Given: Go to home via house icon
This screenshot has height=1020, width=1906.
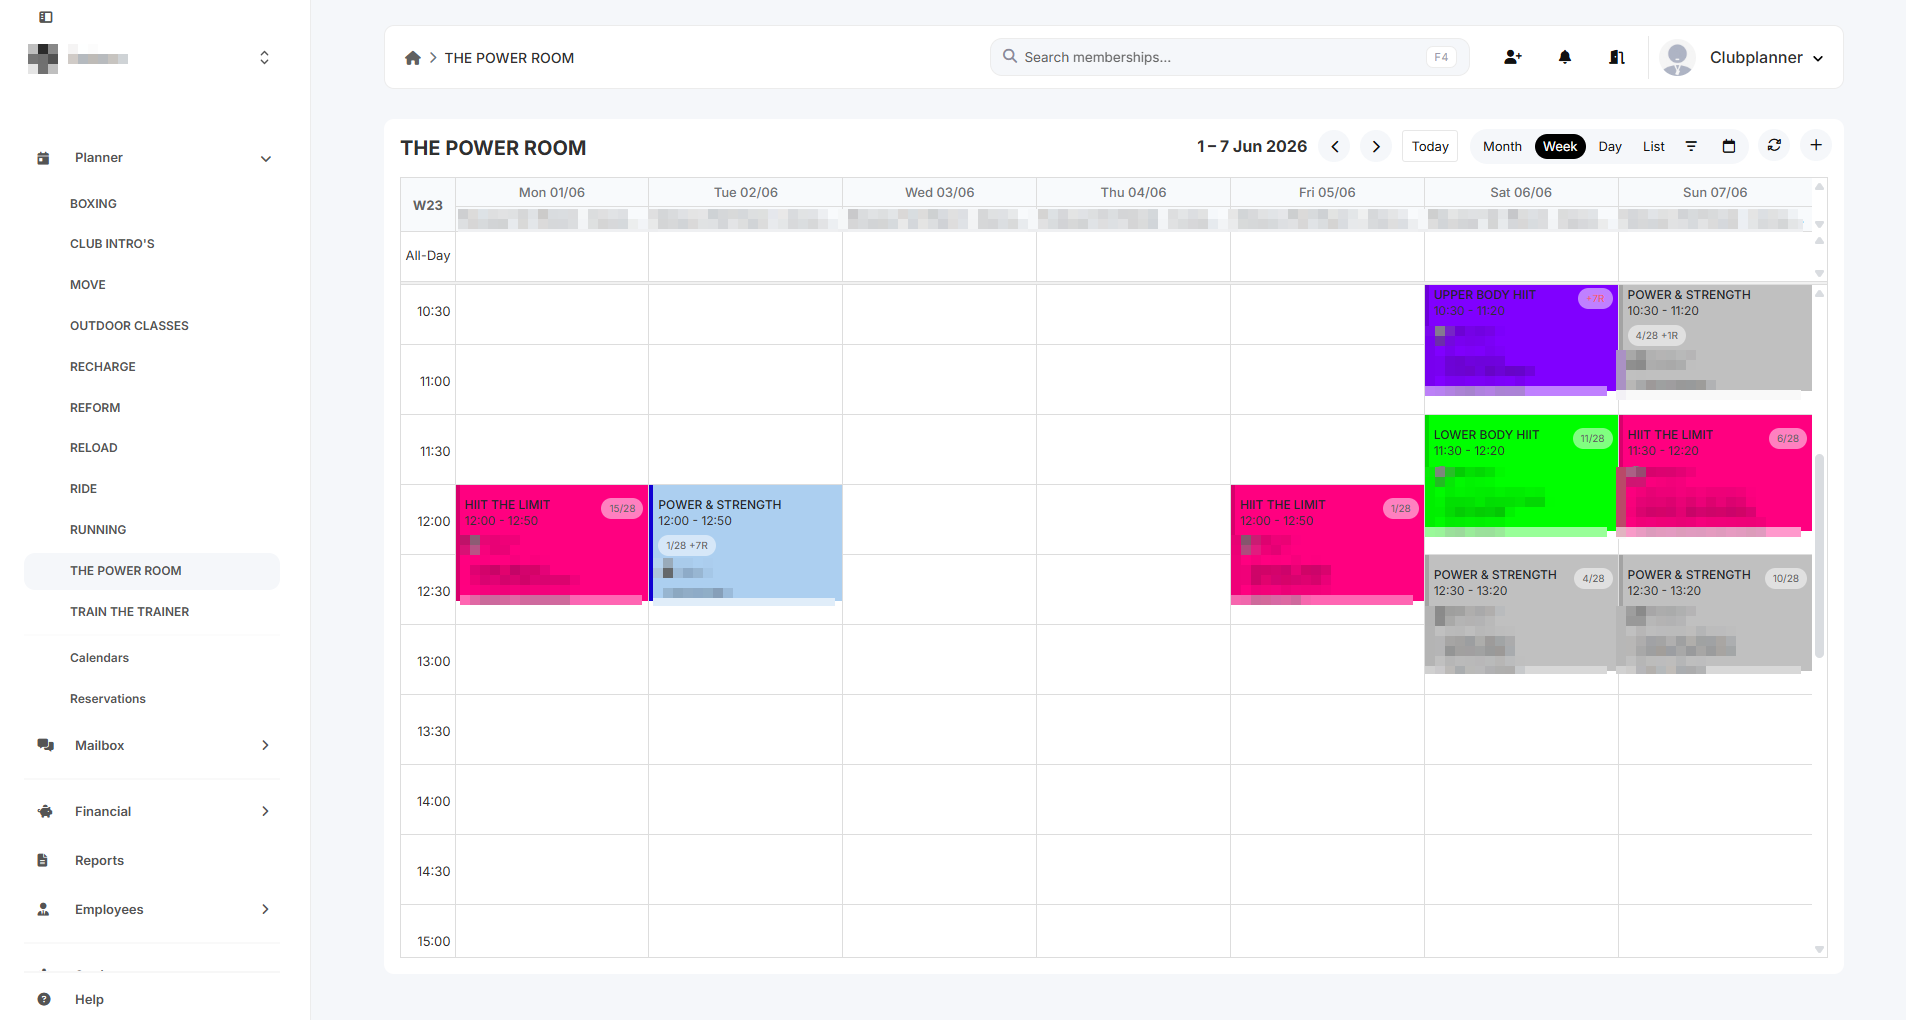Looking at the screenshot, I should 413,58.
